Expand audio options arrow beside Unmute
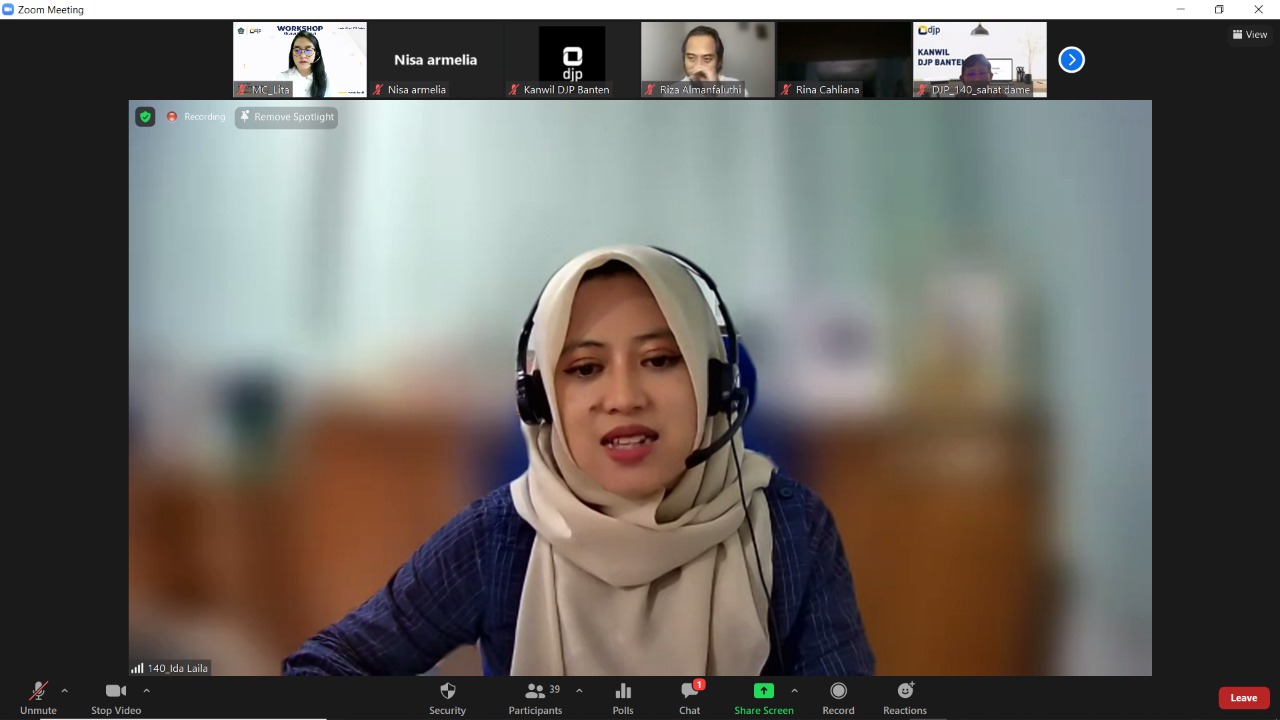Screen dimensions: 1280x720 (x=65, y=690)
